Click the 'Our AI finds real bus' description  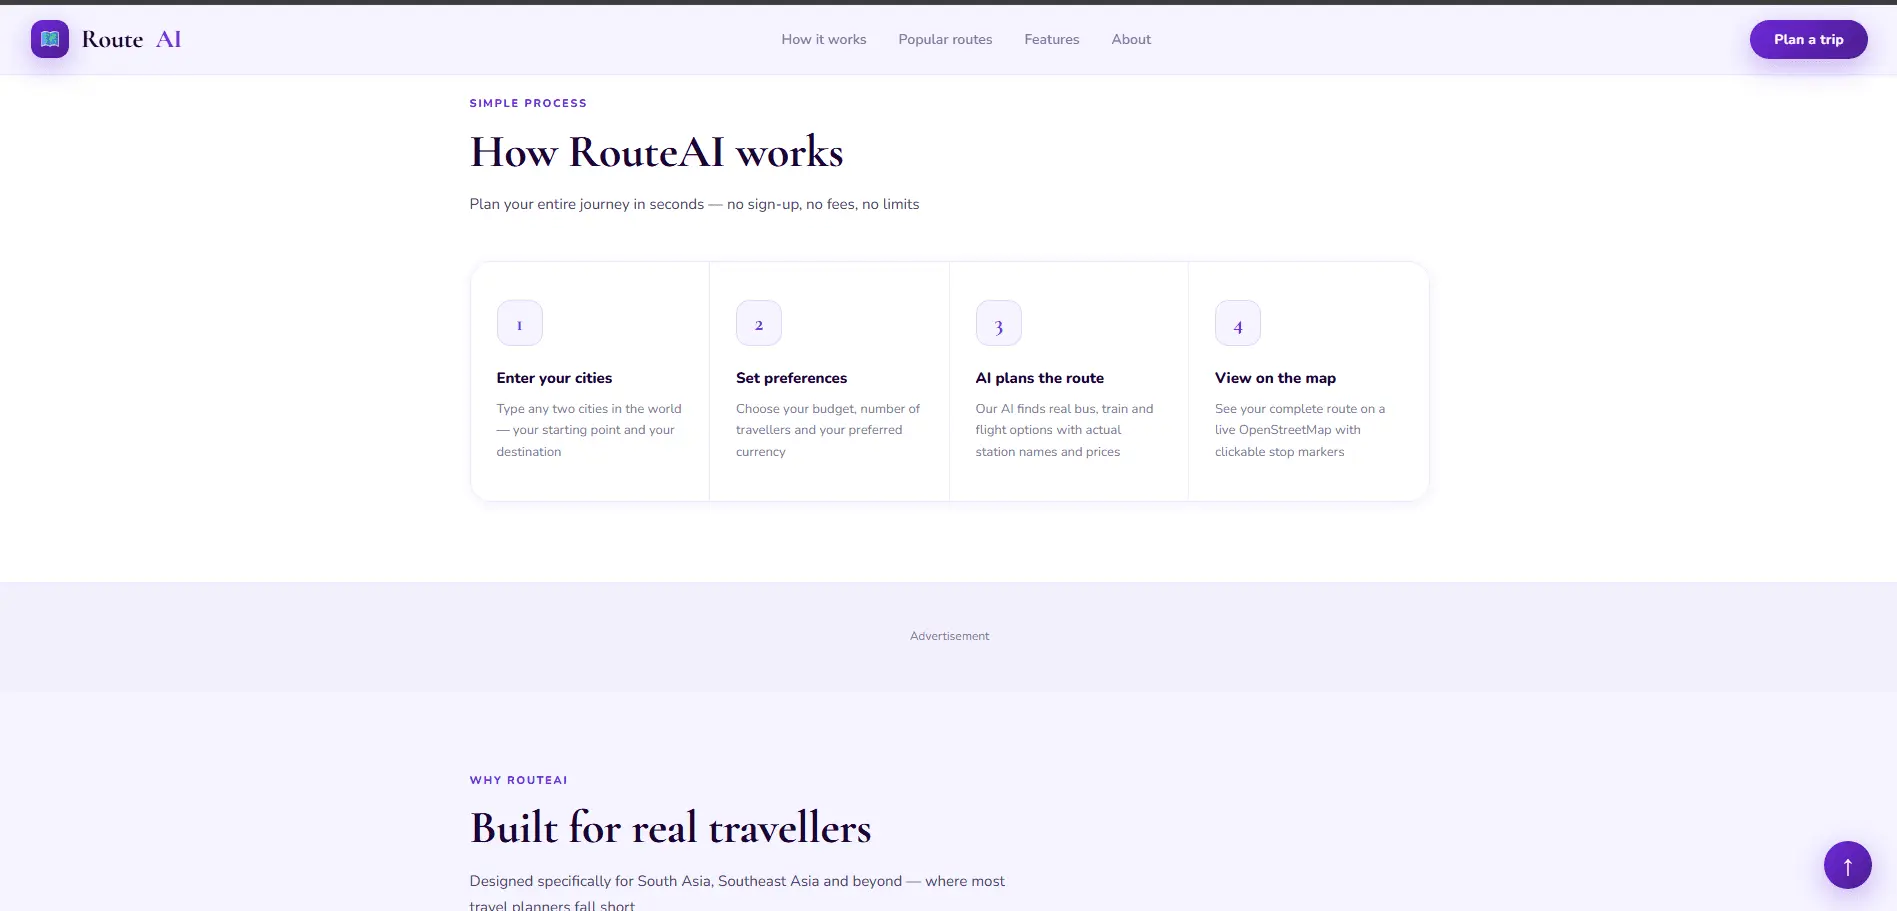pos(1065,430)
